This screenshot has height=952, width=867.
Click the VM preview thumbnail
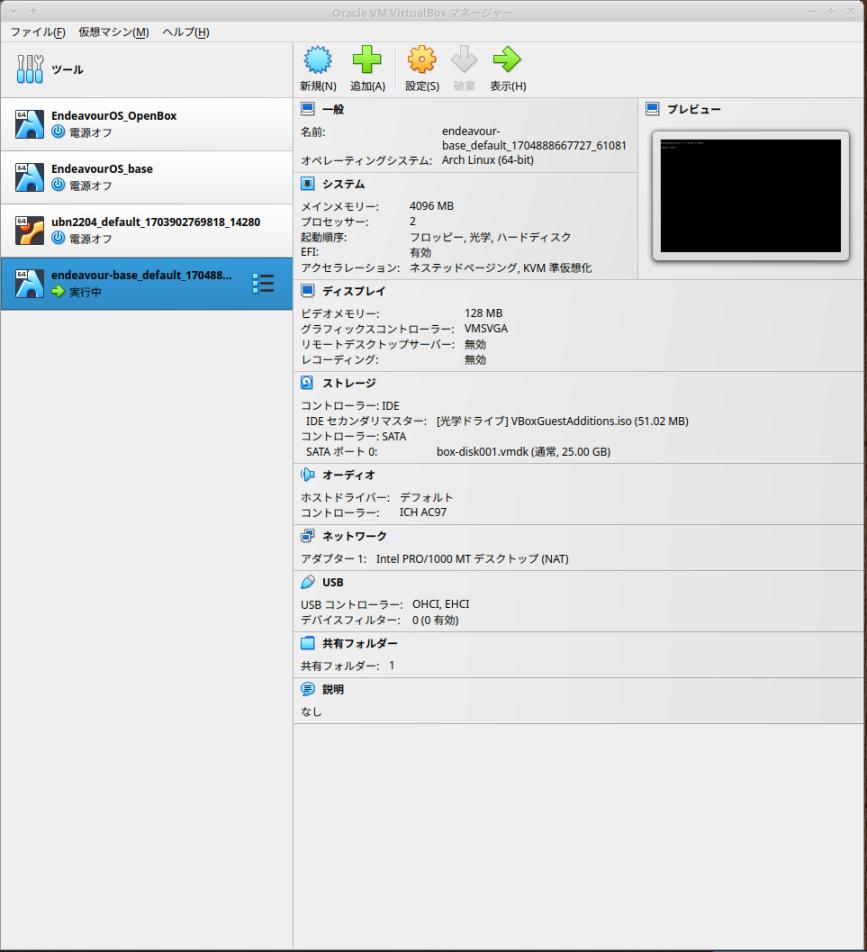click(x=750, y=196)
